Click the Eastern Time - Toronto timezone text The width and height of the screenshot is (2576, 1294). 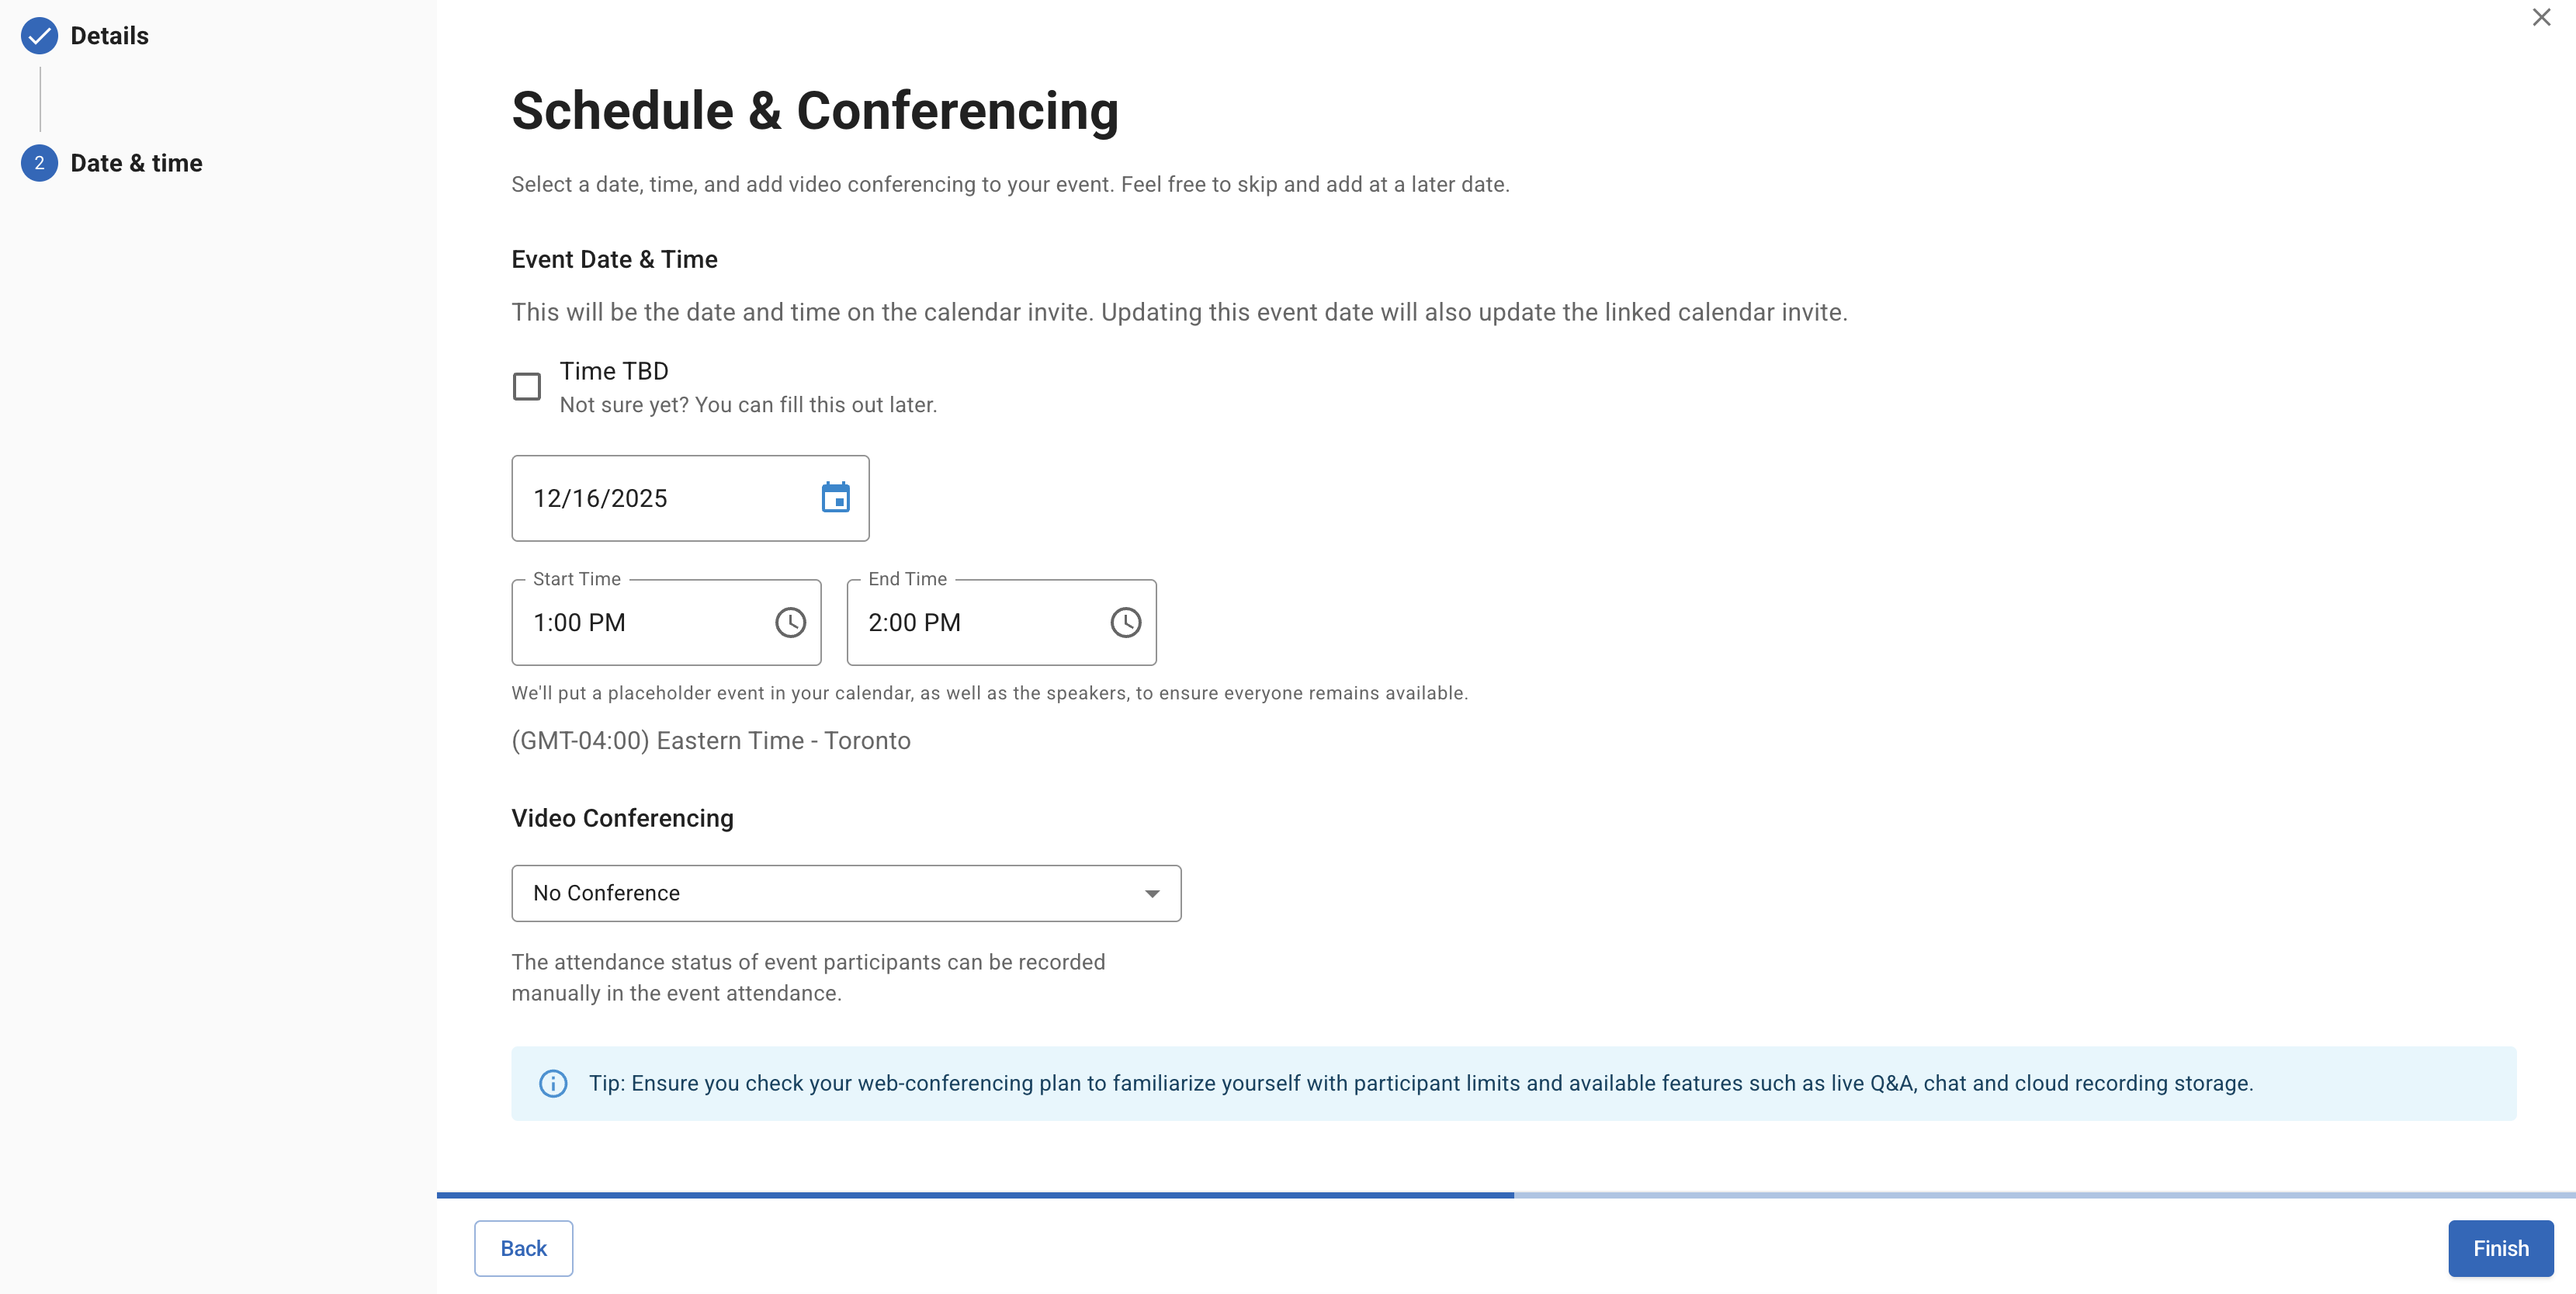pyautogui.click(x=711, y=741)
